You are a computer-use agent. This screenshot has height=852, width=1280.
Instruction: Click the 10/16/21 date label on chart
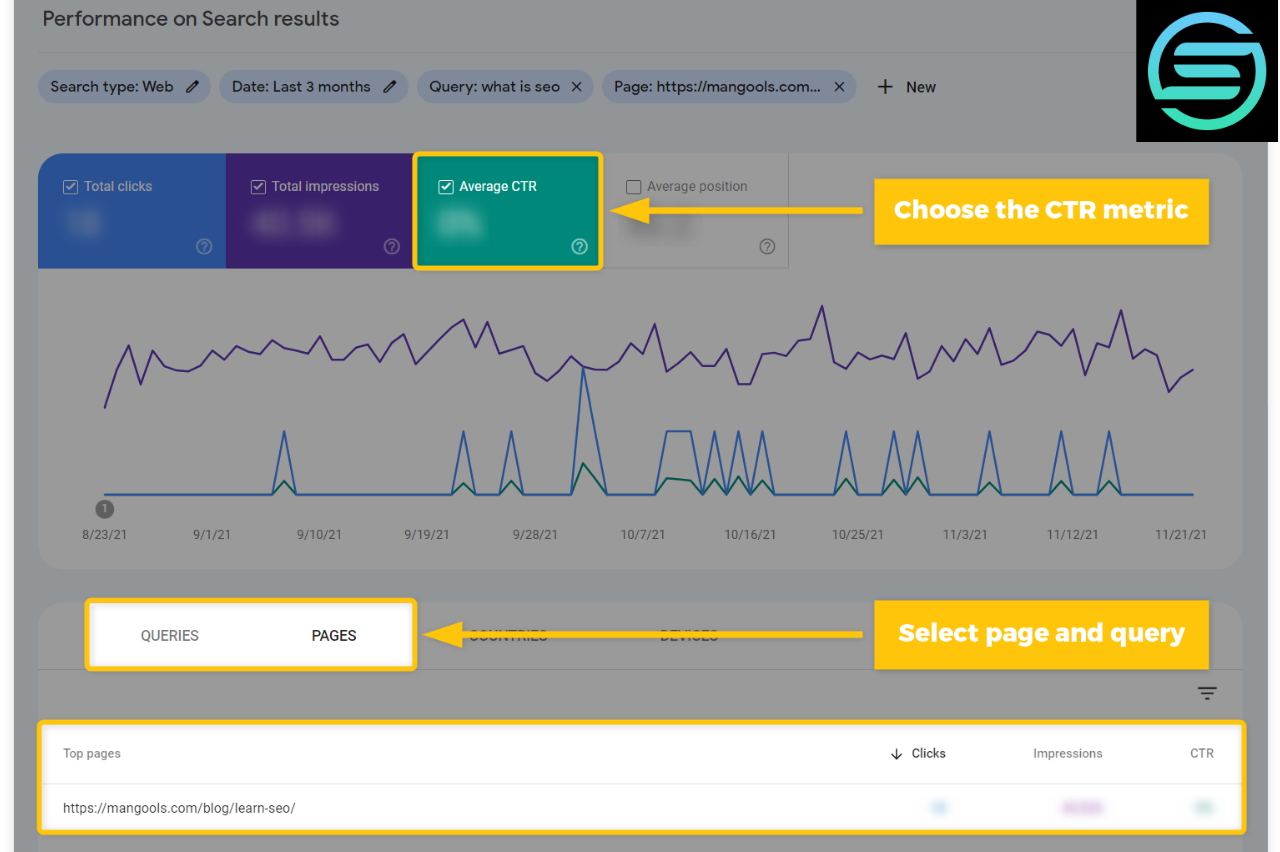pos(750,535)
